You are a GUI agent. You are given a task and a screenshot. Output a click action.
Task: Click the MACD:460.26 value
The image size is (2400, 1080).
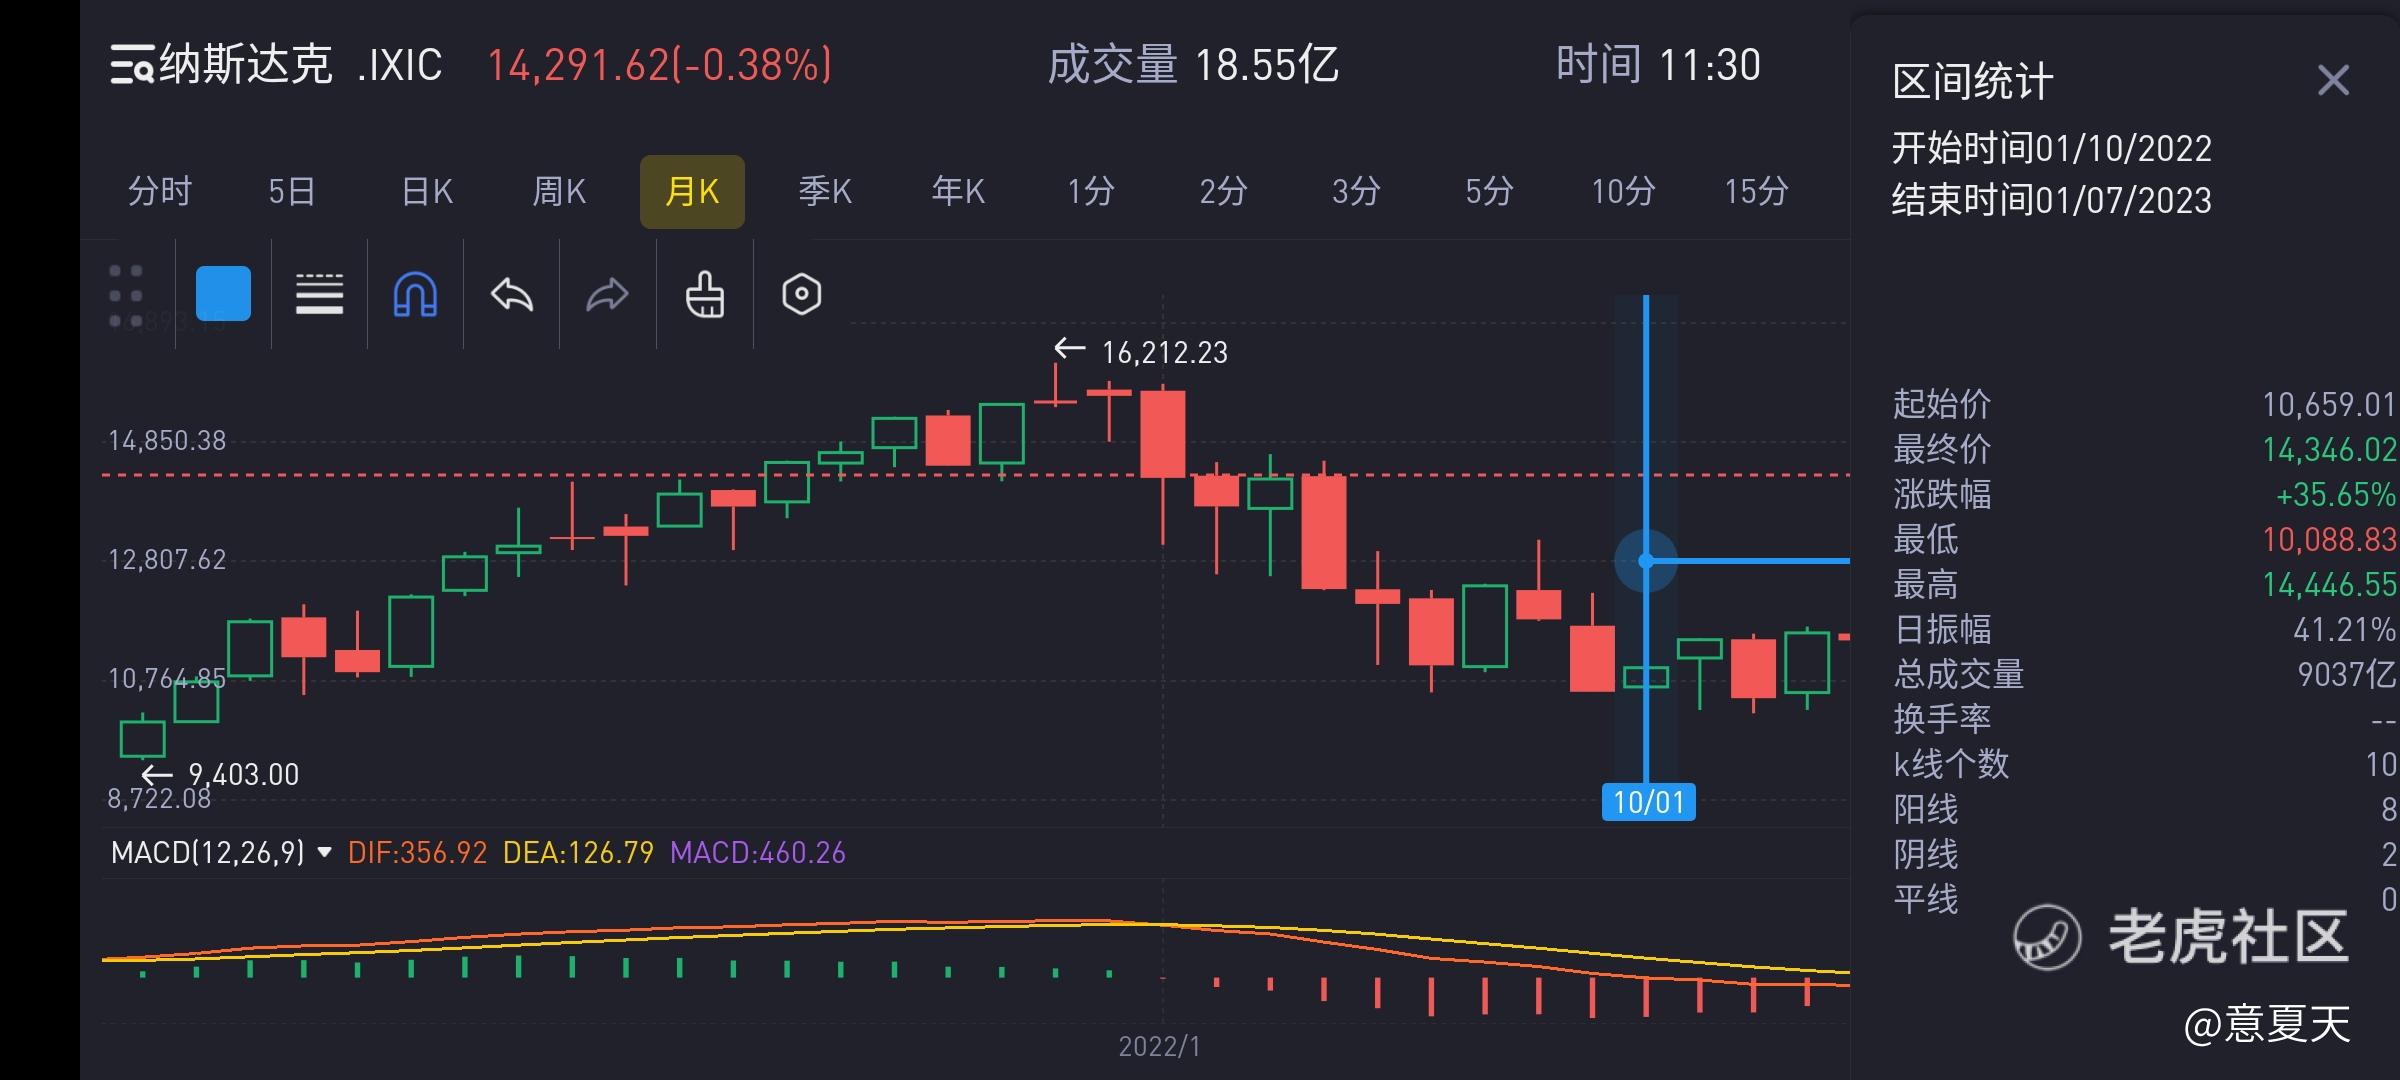coord(758,852)
